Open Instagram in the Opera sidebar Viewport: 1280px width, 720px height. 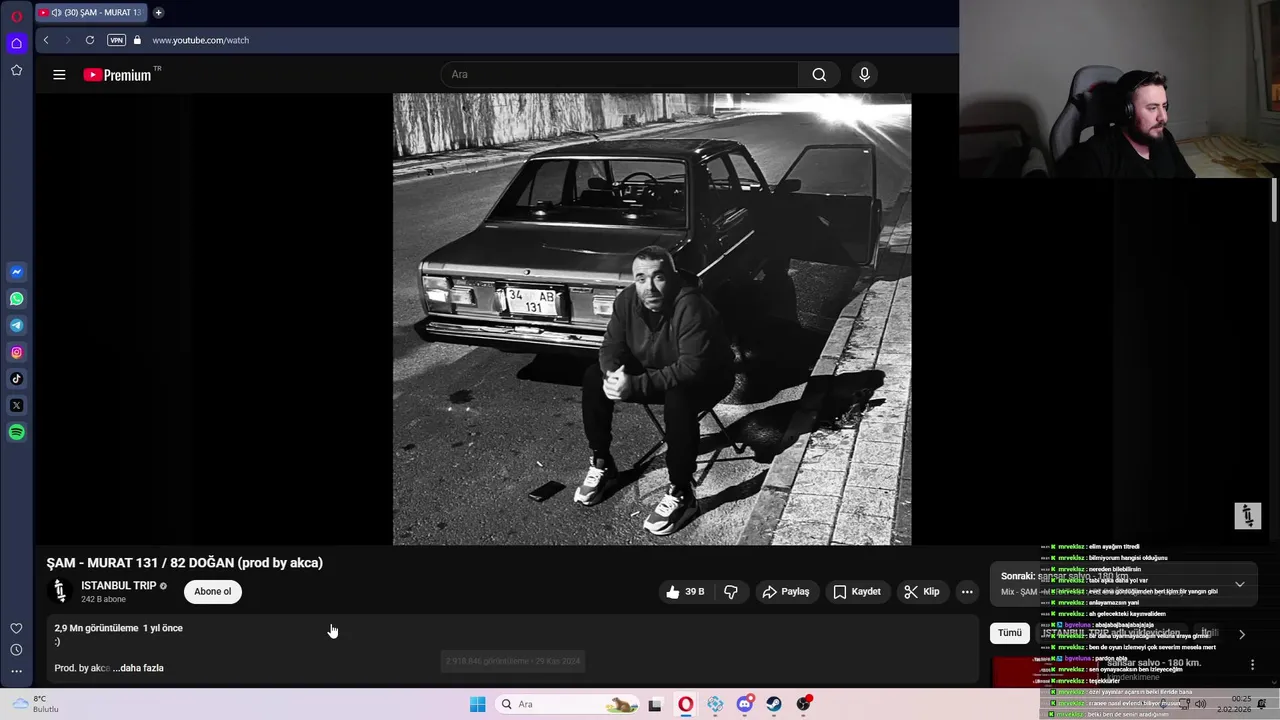[x=16, y=352]
